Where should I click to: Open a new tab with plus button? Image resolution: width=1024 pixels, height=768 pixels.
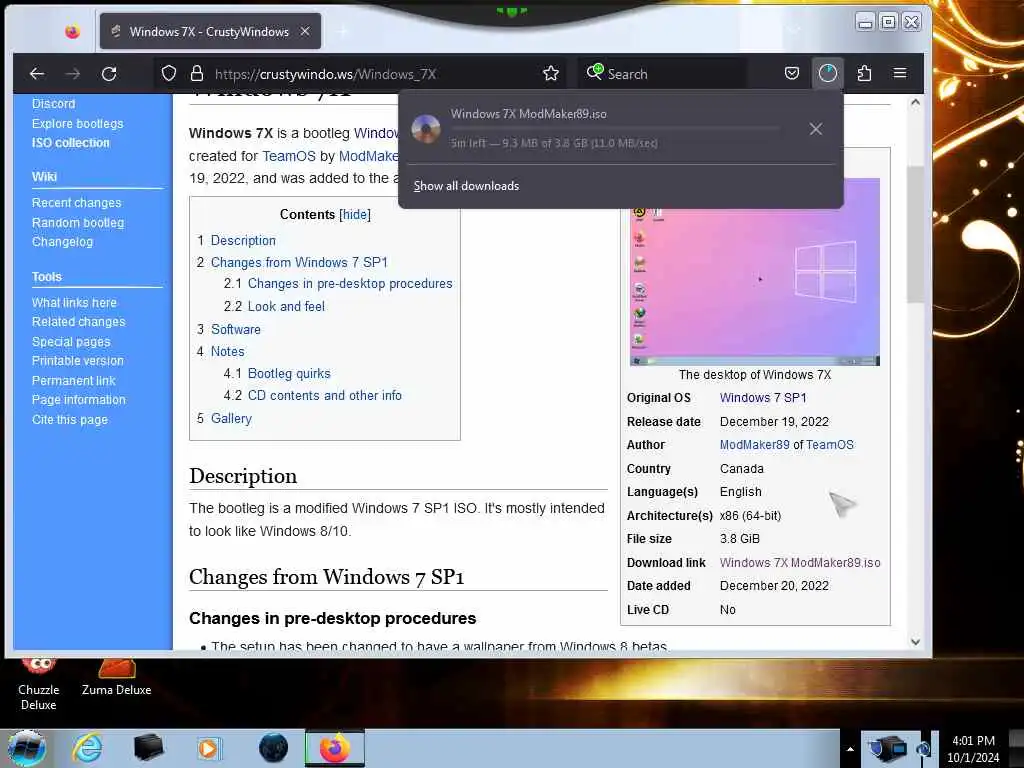(344, 31)
